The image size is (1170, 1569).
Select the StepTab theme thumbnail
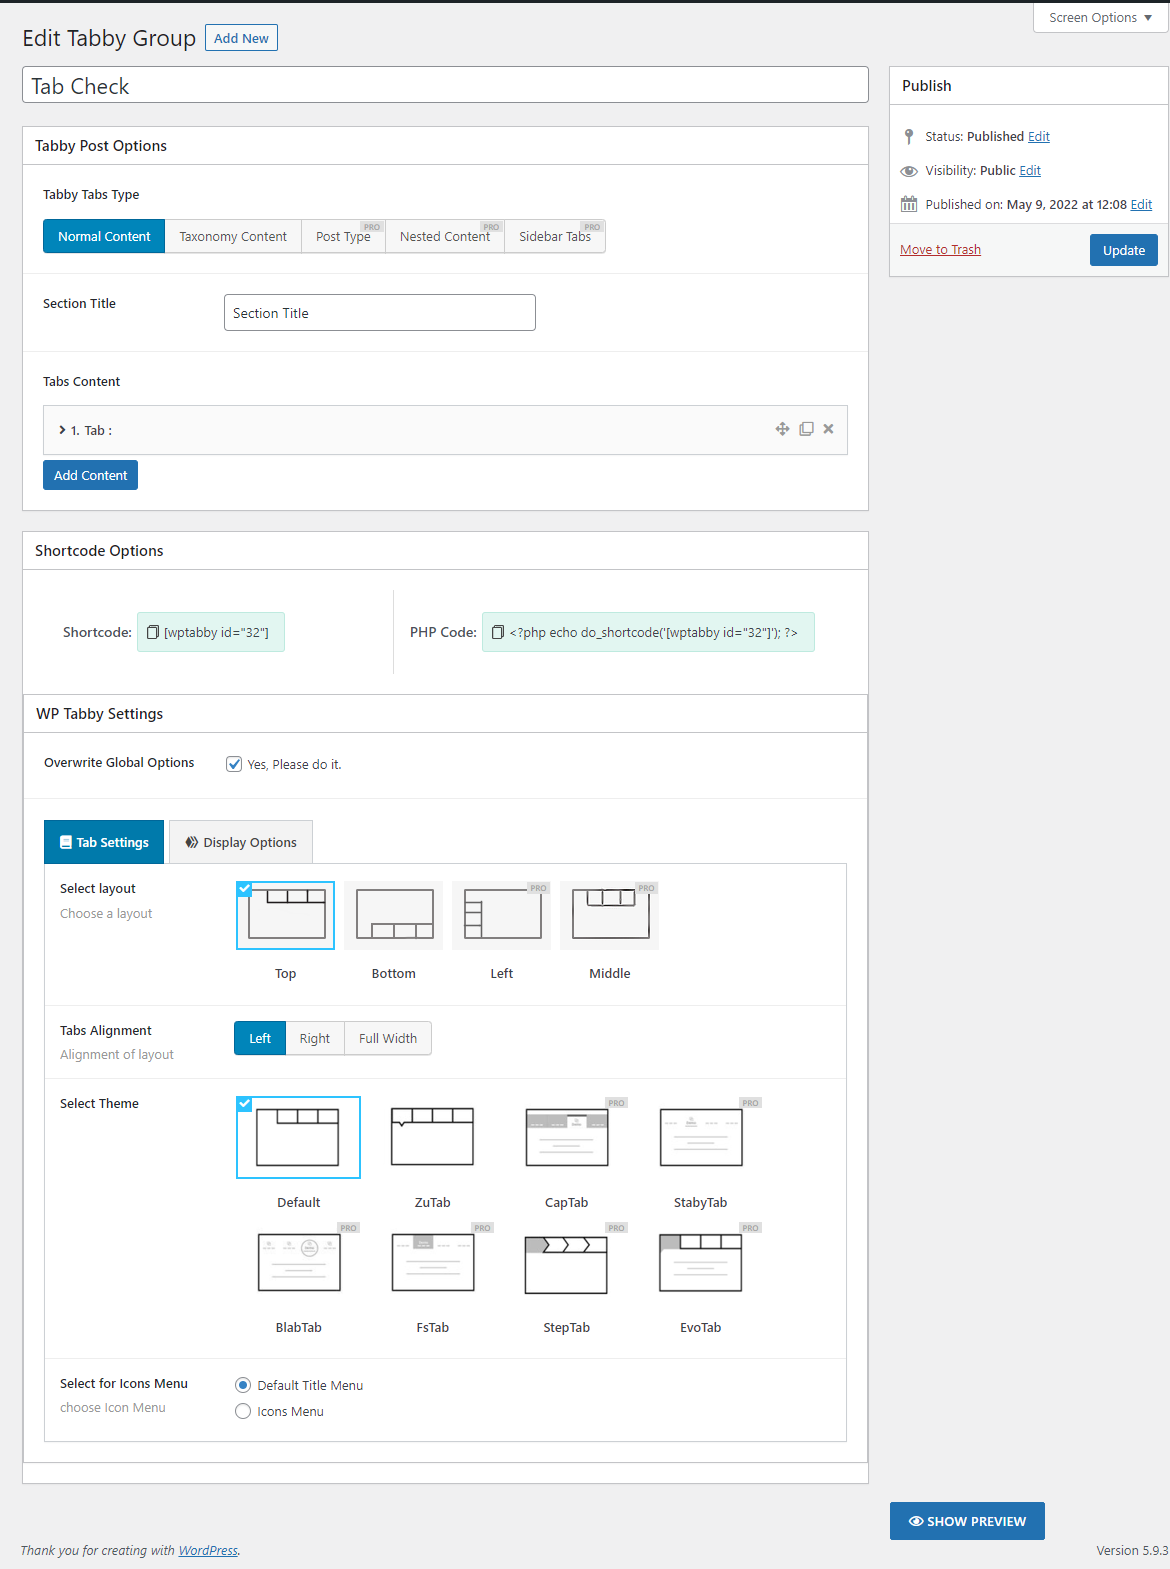click(x=566, y=1264)
